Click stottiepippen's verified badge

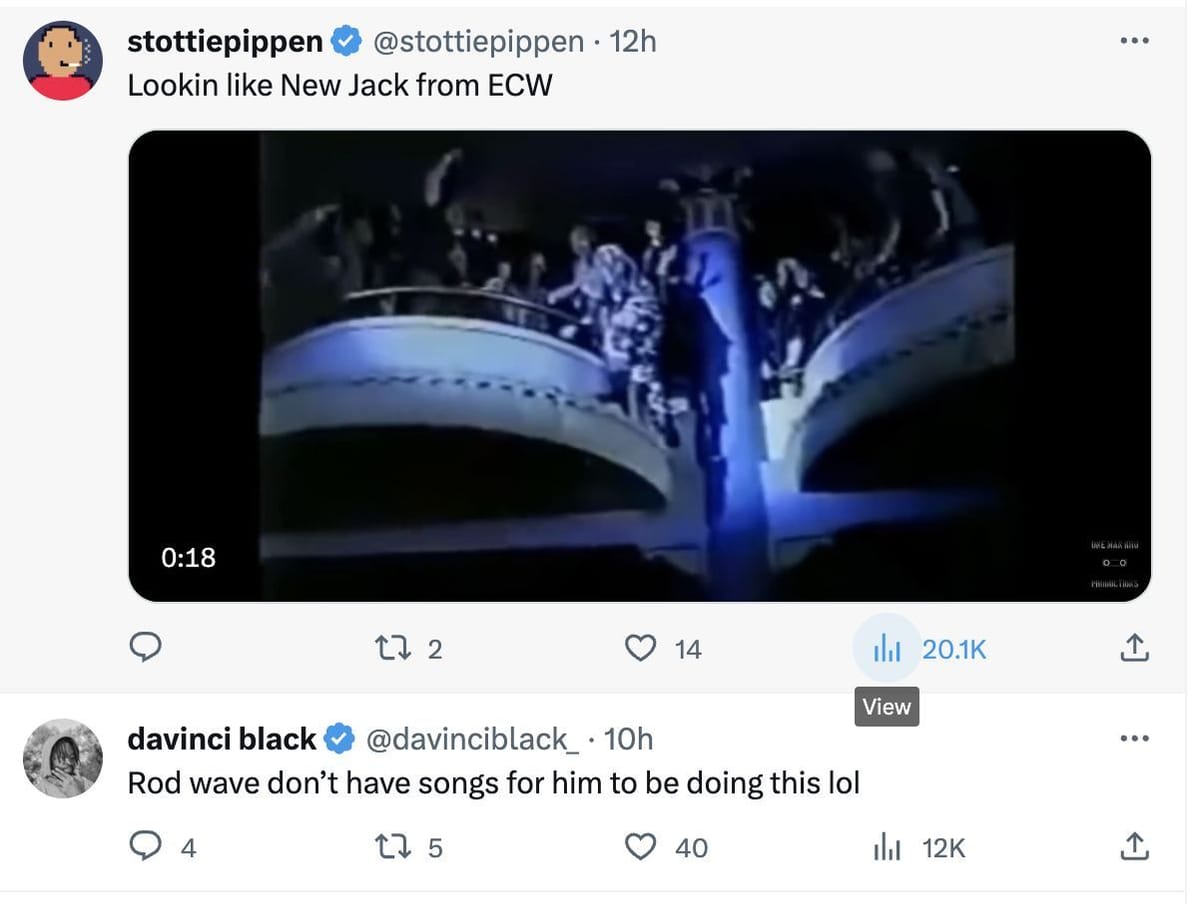pyautogui.click(x=346, y=41)
